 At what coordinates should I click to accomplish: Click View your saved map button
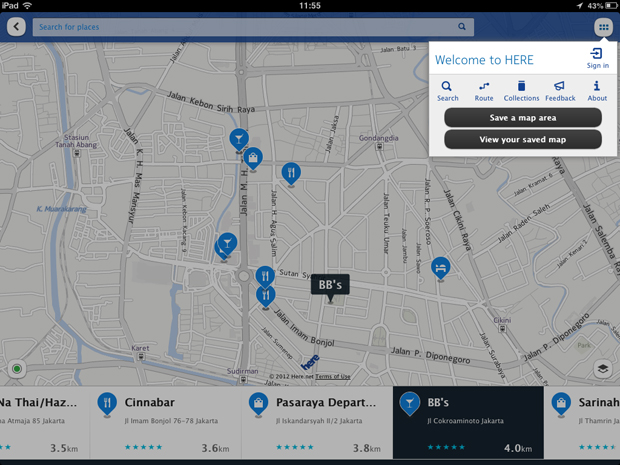[x=523, y=139]
